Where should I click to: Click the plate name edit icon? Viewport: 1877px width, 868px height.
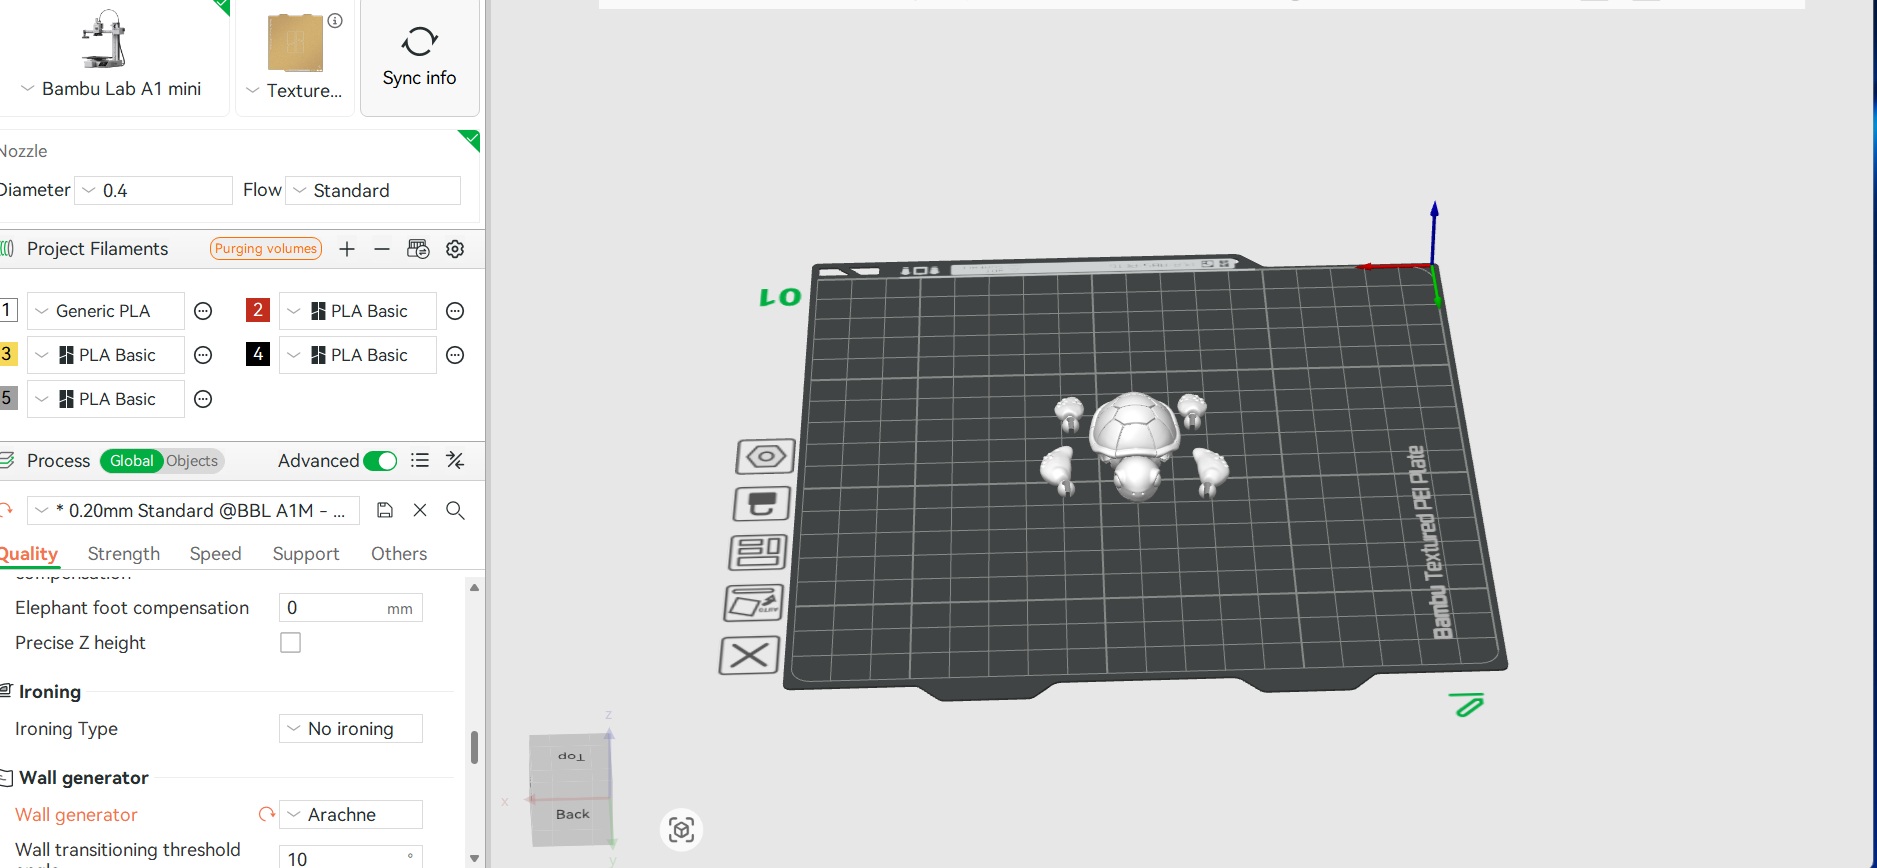753,603
